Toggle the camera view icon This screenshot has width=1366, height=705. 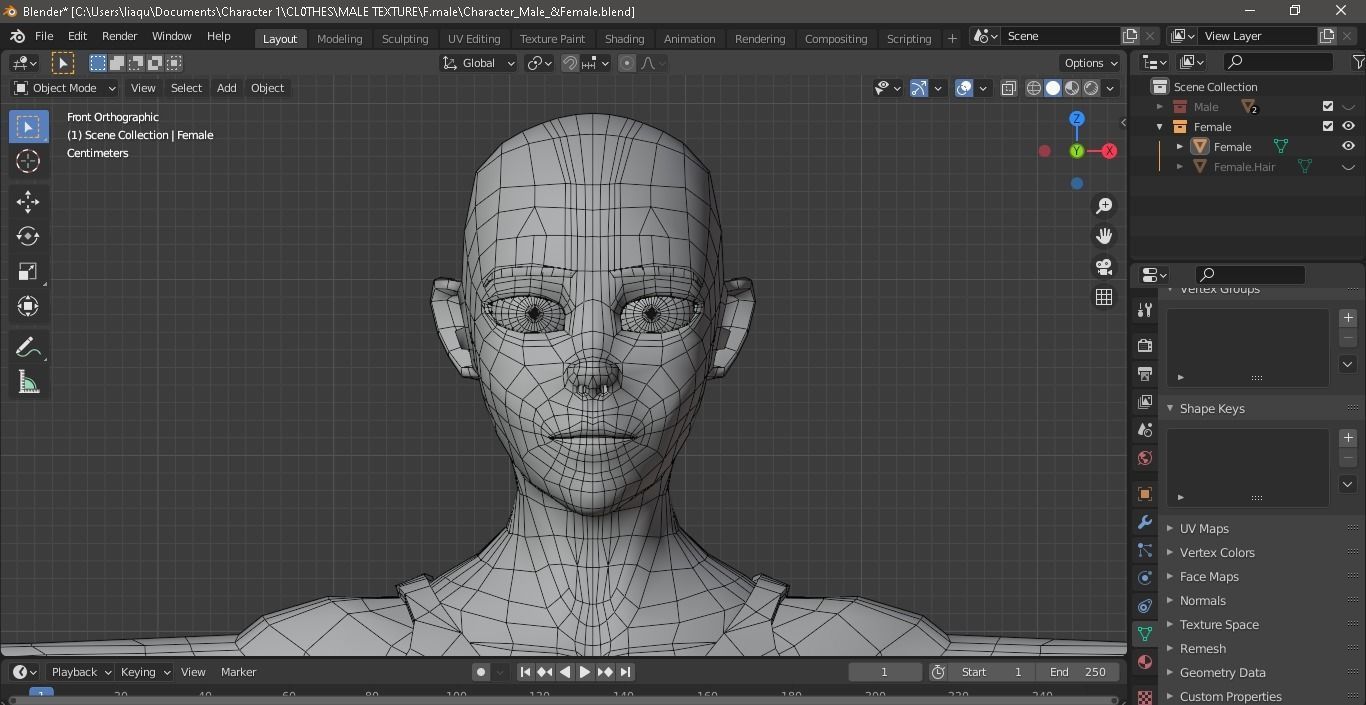(x=1104, y=267)
